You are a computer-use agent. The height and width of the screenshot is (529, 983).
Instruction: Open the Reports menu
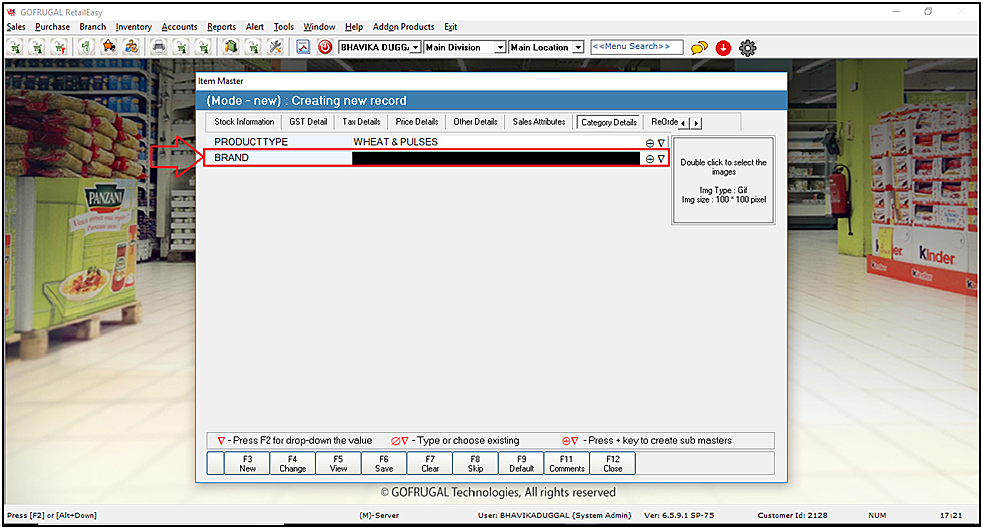222,27
